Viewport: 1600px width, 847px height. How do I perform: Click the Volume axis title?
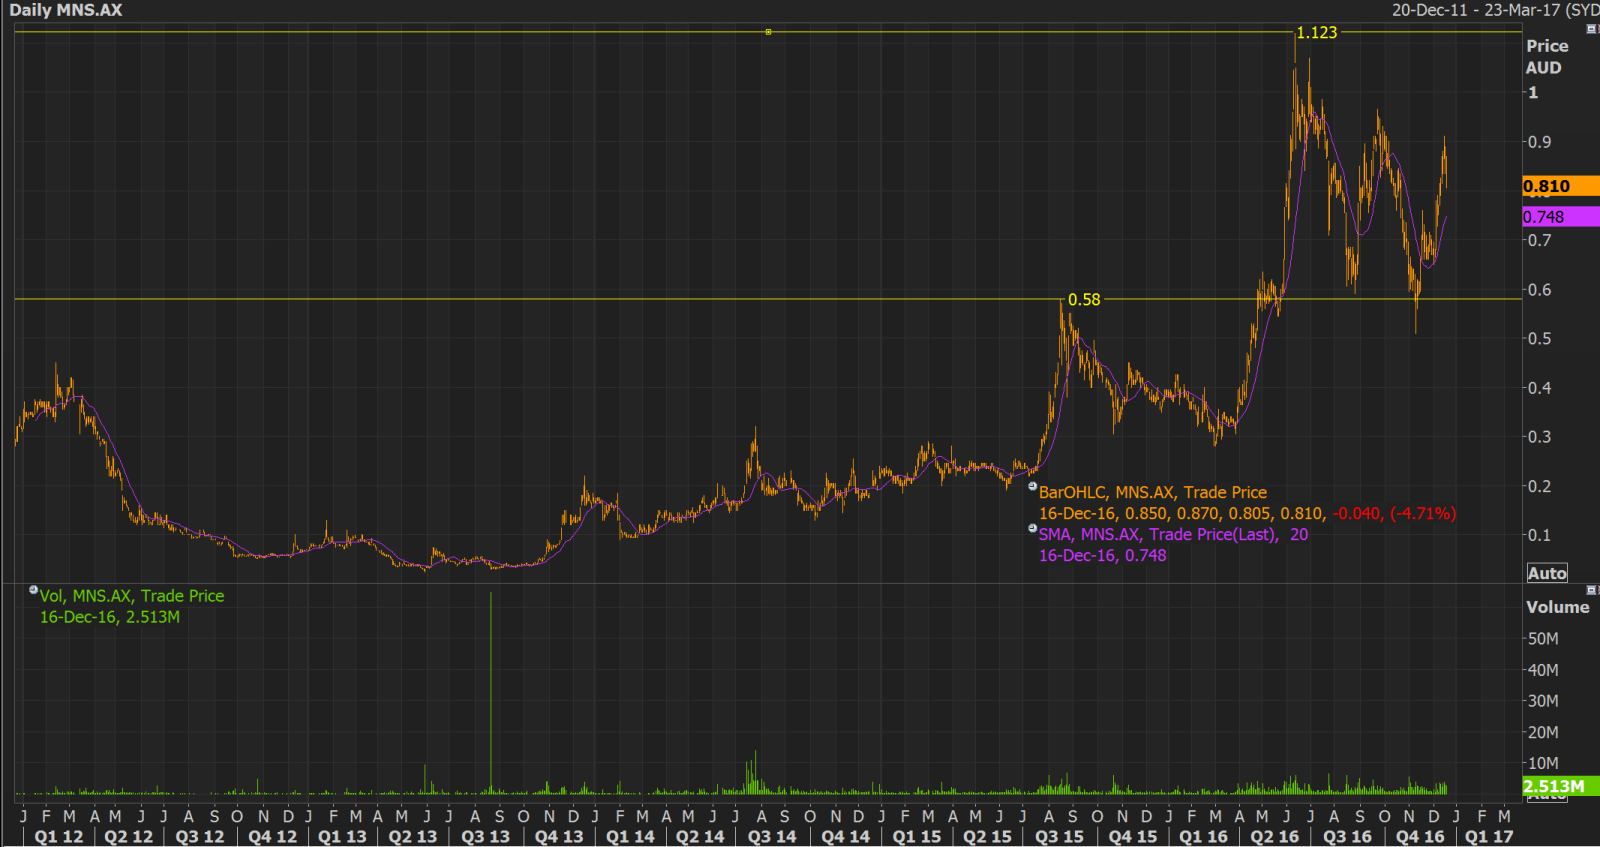click(1557, 607)
